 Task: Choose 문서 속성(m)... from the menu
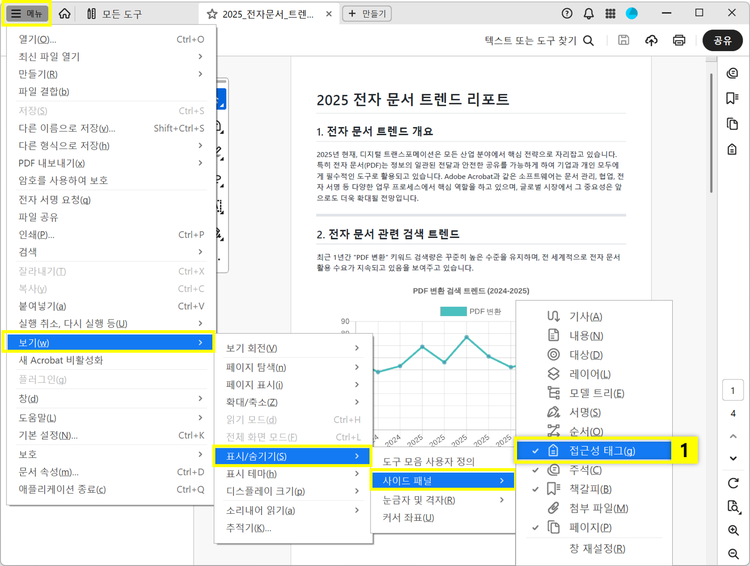pyautogui.click(x=111, y=472)
